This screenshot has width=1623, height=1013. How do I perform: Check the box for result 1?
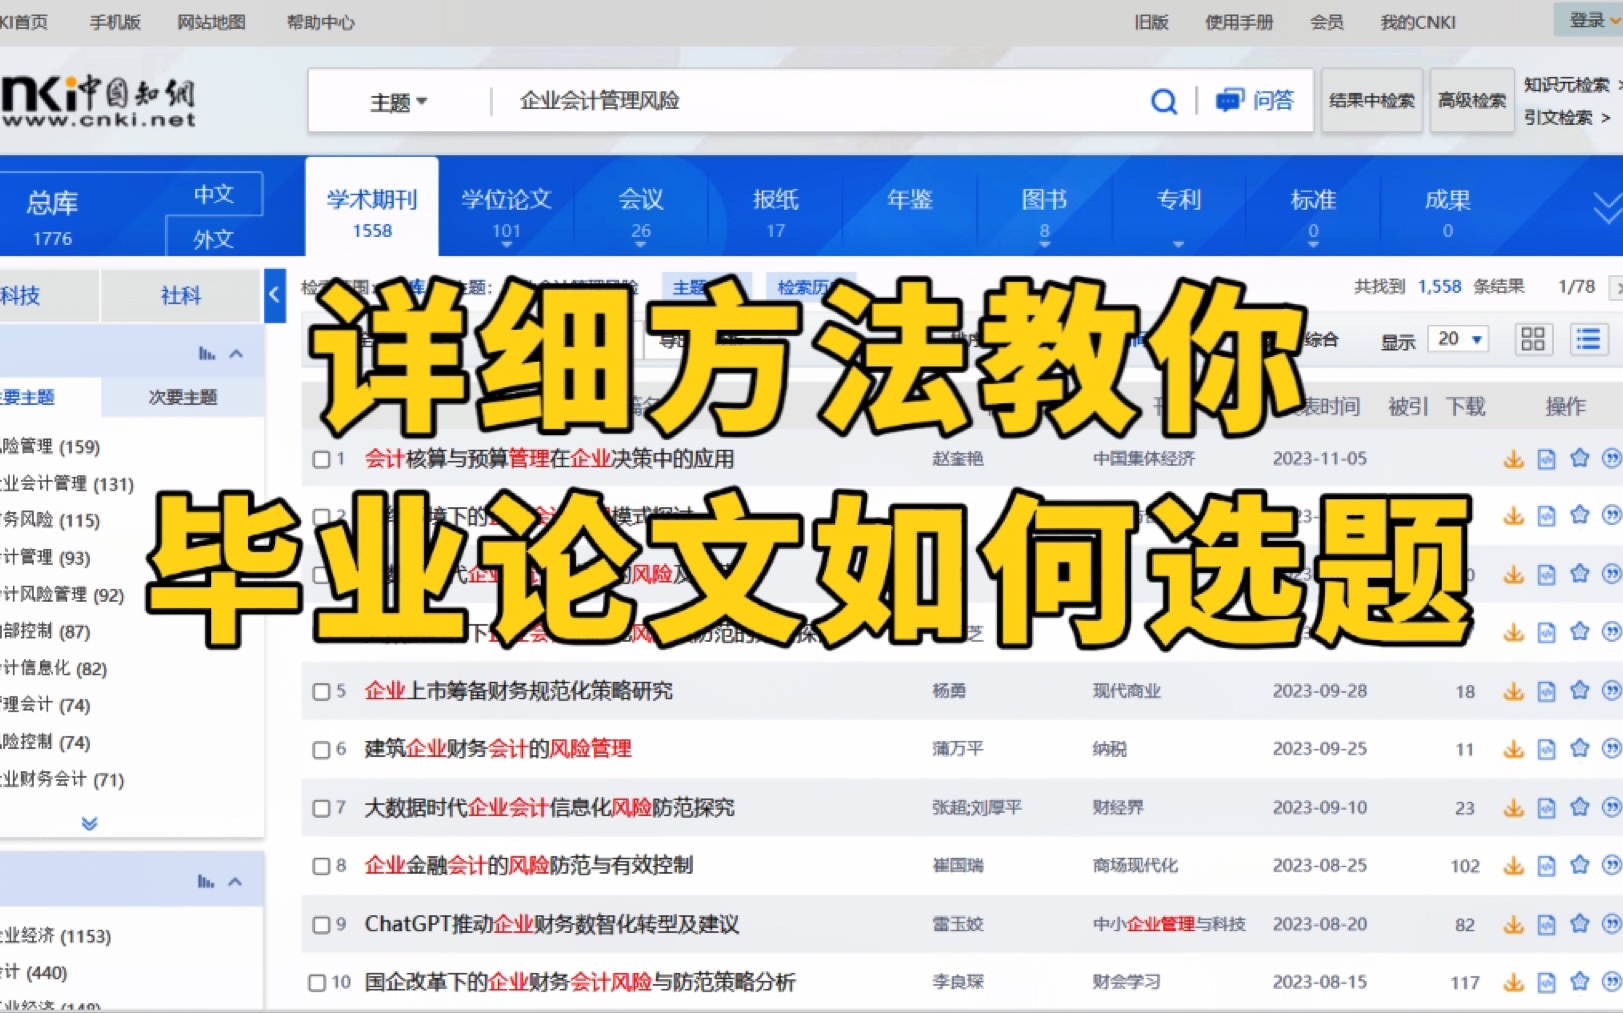point(321,459)
